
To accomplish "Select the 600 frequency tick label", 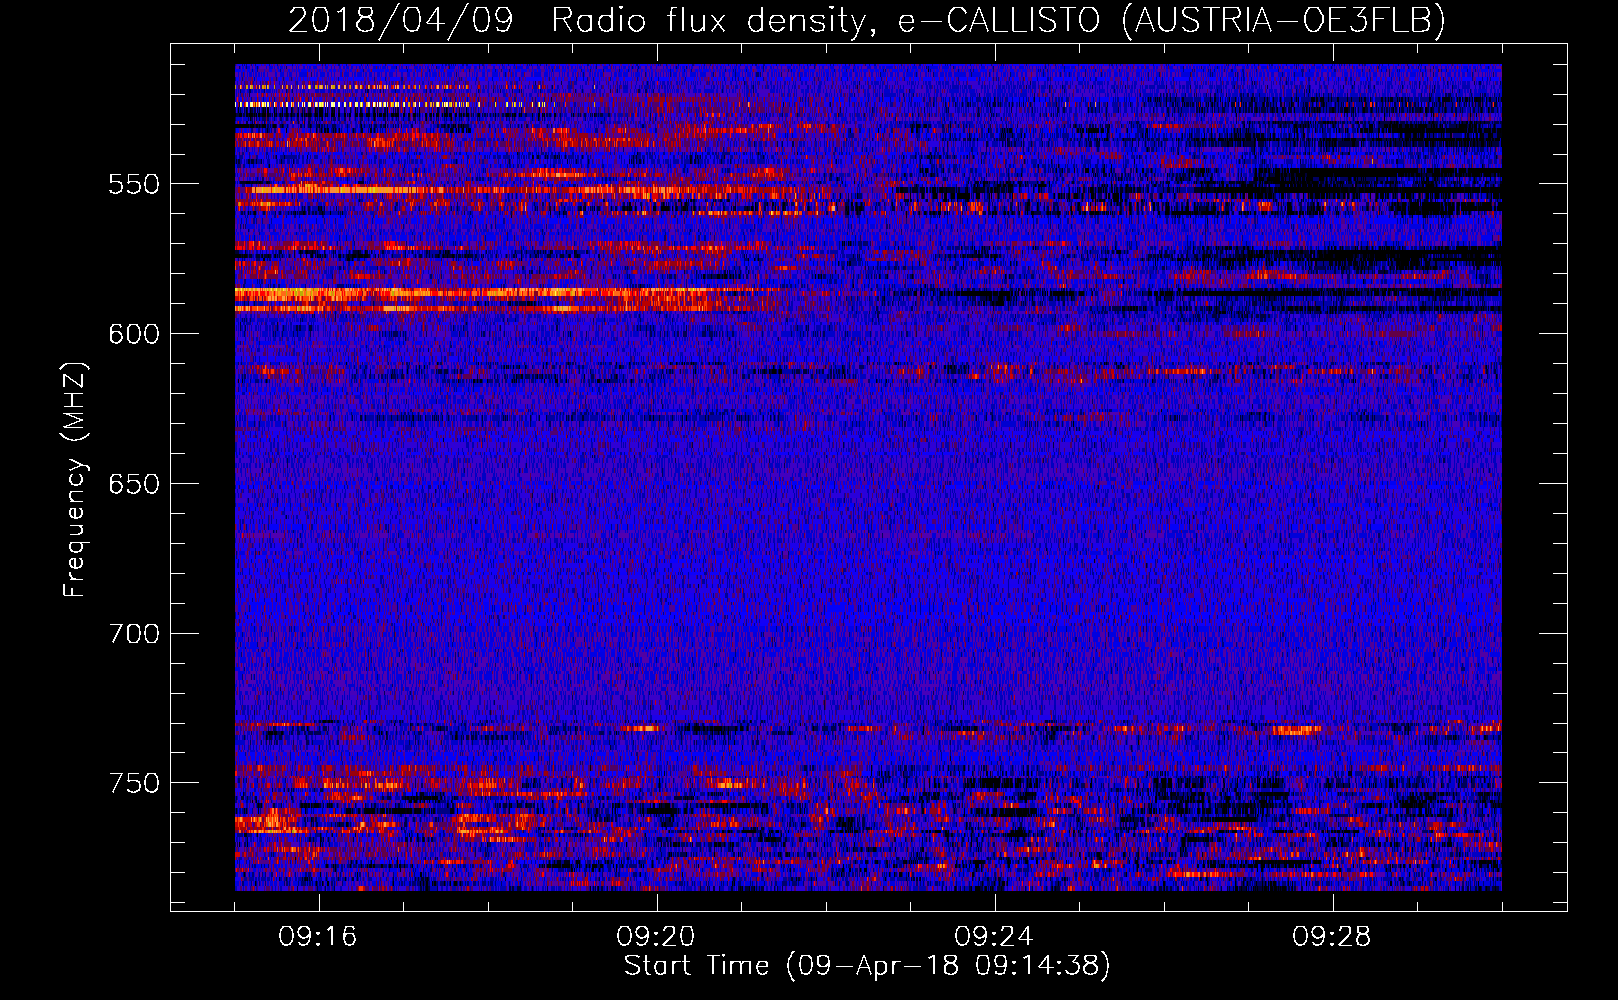I will 134,334.
